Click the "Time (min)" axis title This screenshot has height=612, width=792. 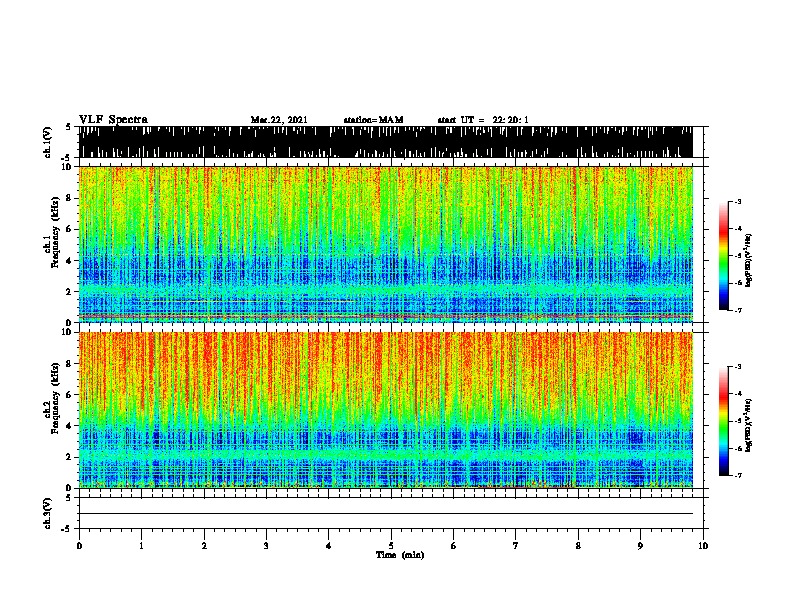(400, 555)
